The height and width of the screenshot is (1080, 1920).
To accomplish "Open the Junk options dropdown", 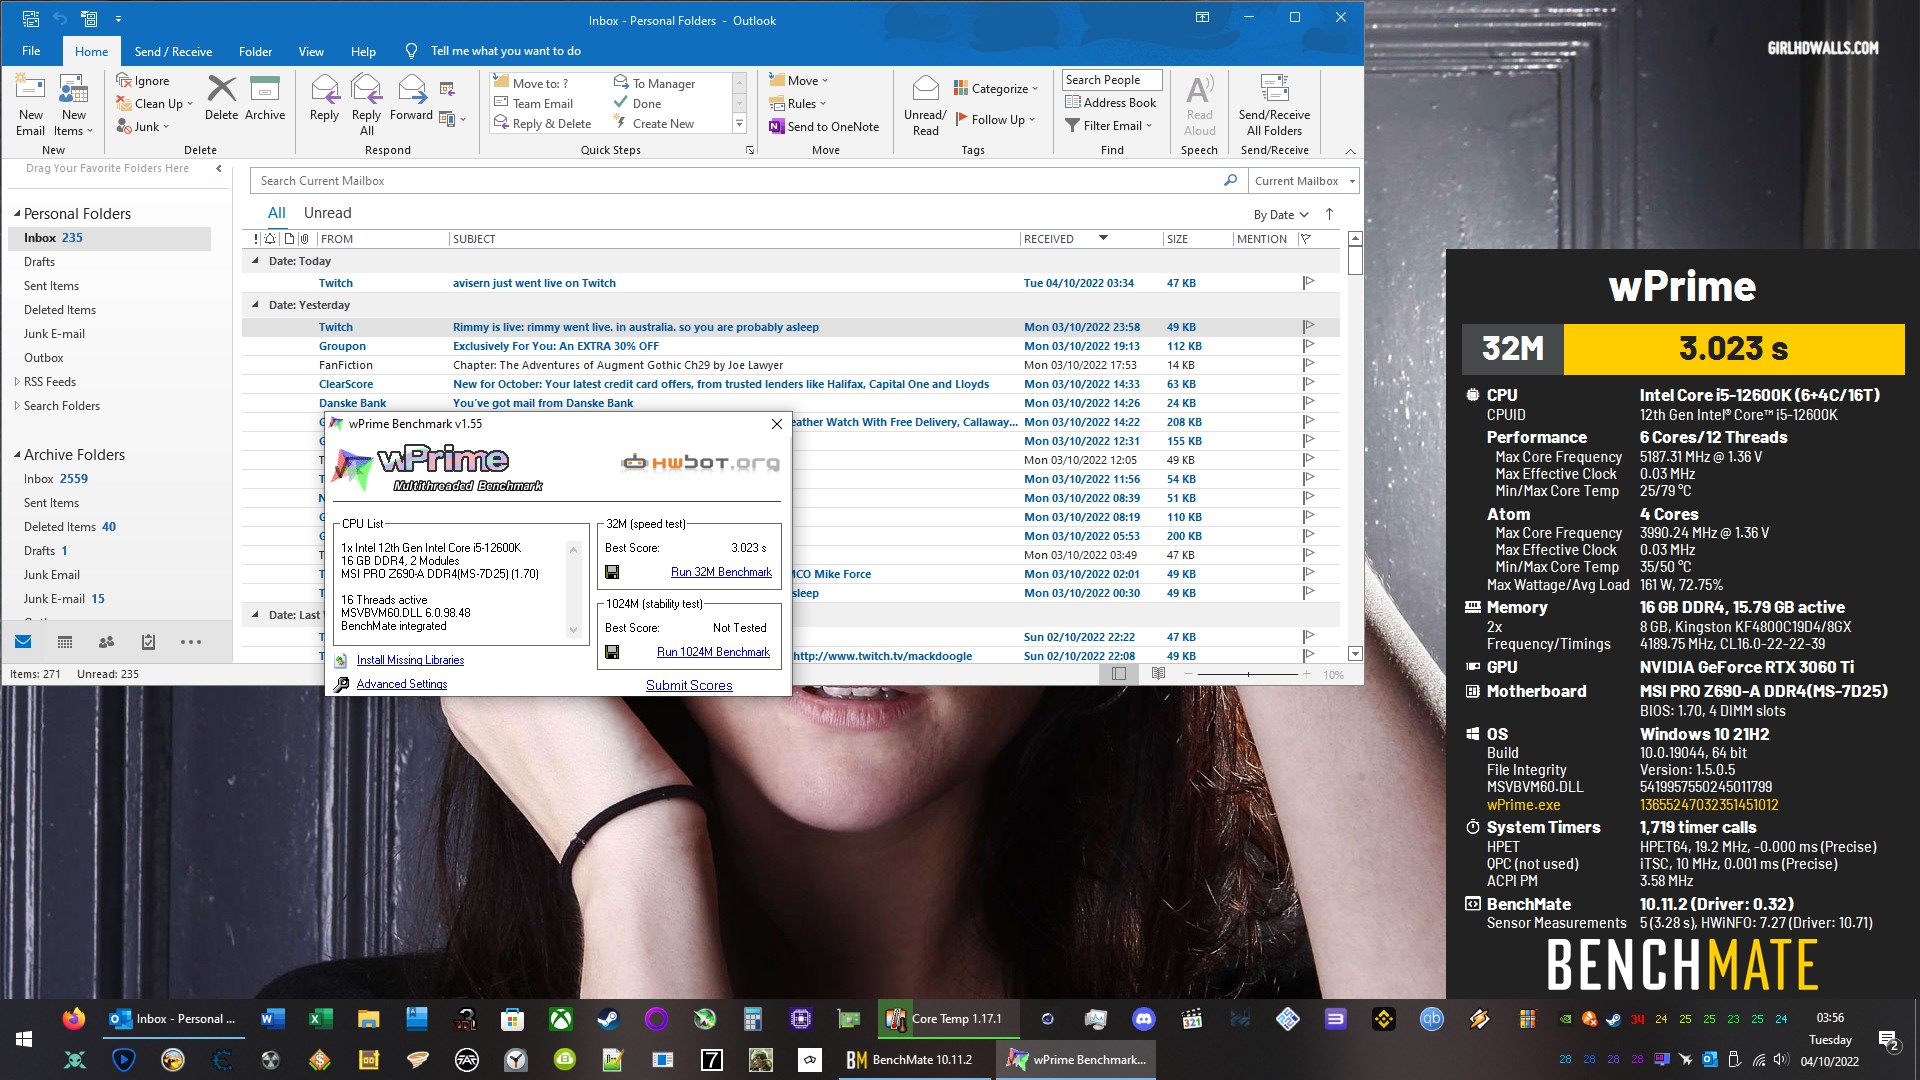I will [x=143, y=126].
